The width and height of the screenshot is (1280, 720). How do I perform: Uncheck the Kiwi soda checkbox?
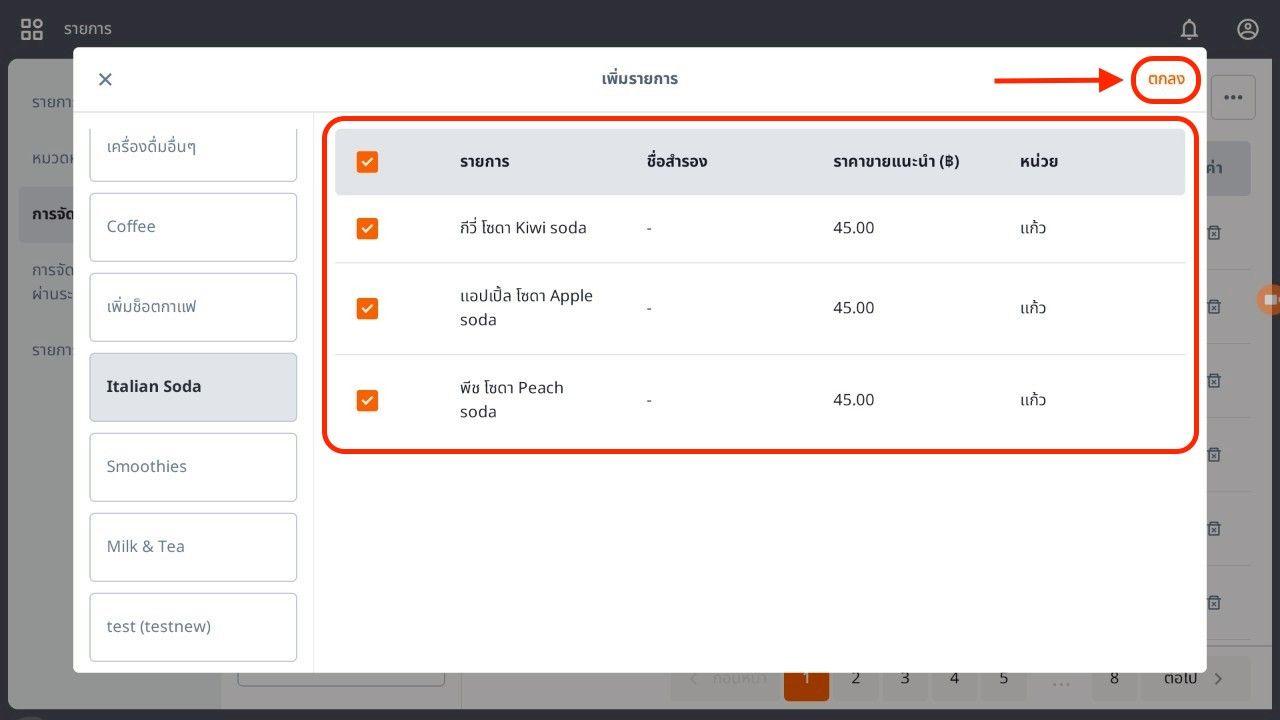(x=367, y=228)
